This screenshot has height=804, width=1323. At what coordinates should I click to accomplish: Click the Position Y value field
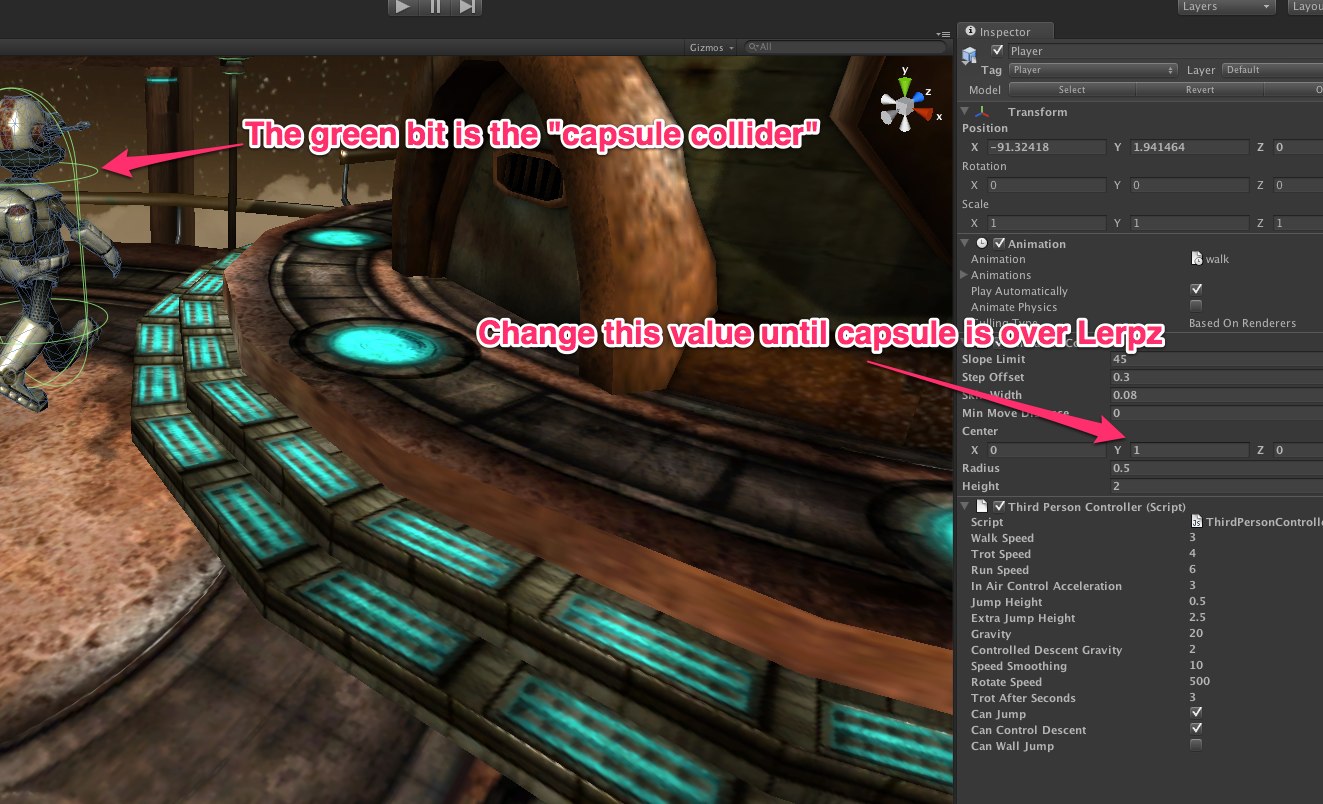[x=1188, y=146]
